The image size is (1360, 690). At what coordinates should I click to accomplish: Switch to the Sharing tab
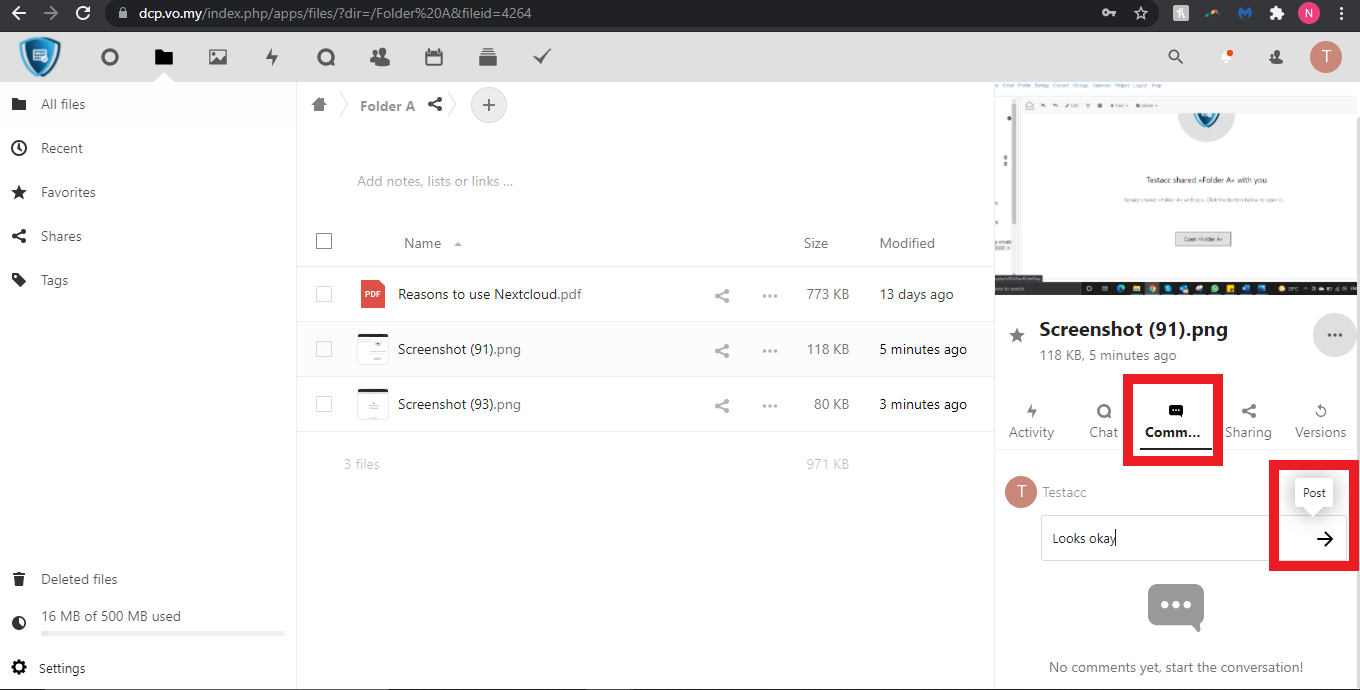point(1248,421)
